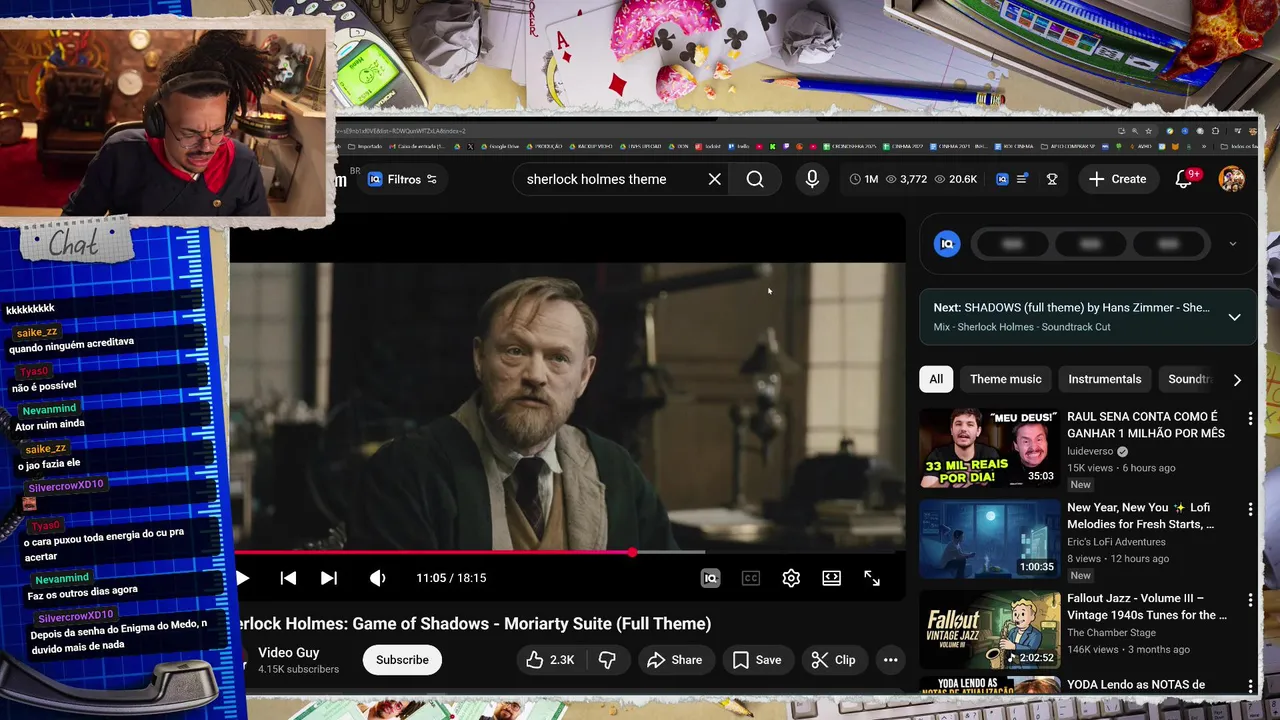Open more actions three-dot menu under video

point(890,660)
